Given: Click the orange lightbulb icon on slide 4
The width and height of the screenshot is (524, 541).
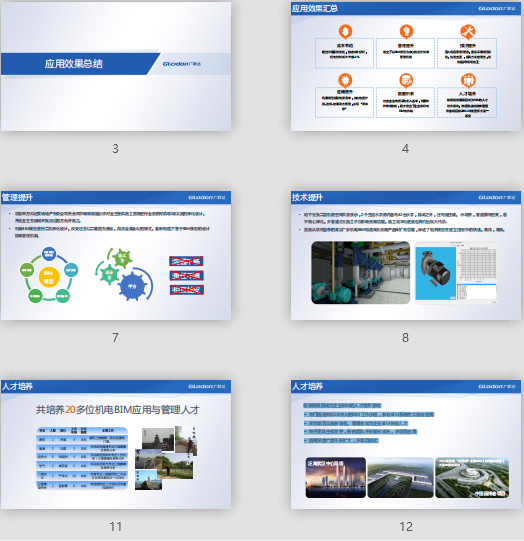Looking at the screenshot, I should coord(406,31).
